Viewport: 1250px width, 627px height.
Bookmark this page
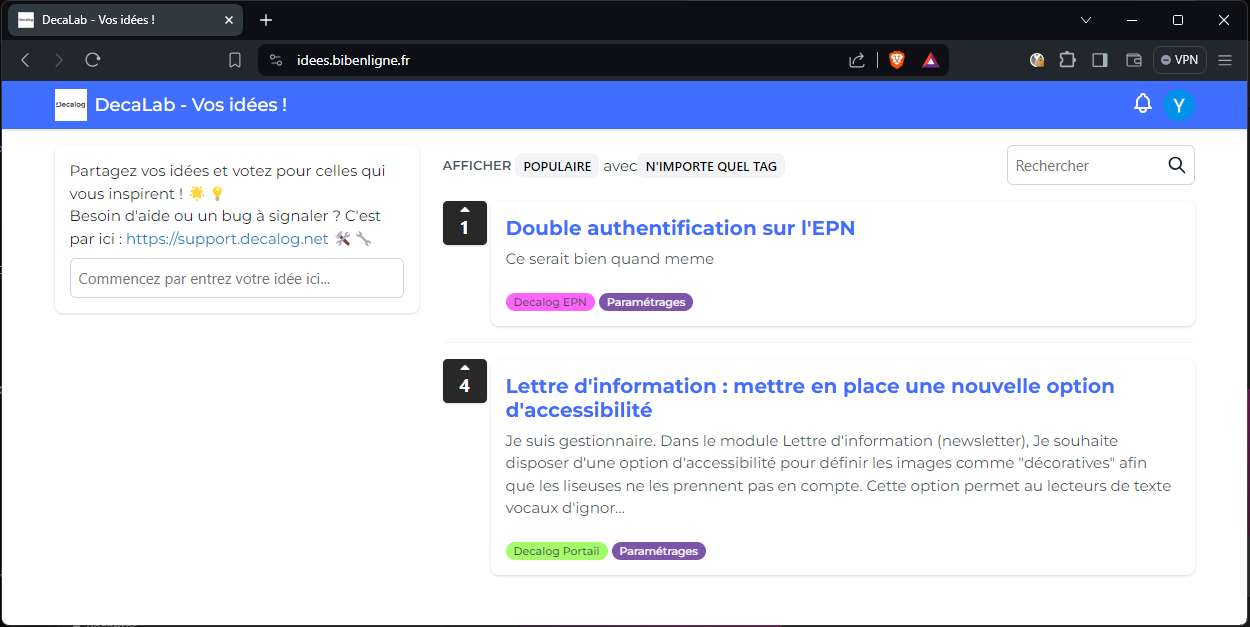[x=235, y=60]
